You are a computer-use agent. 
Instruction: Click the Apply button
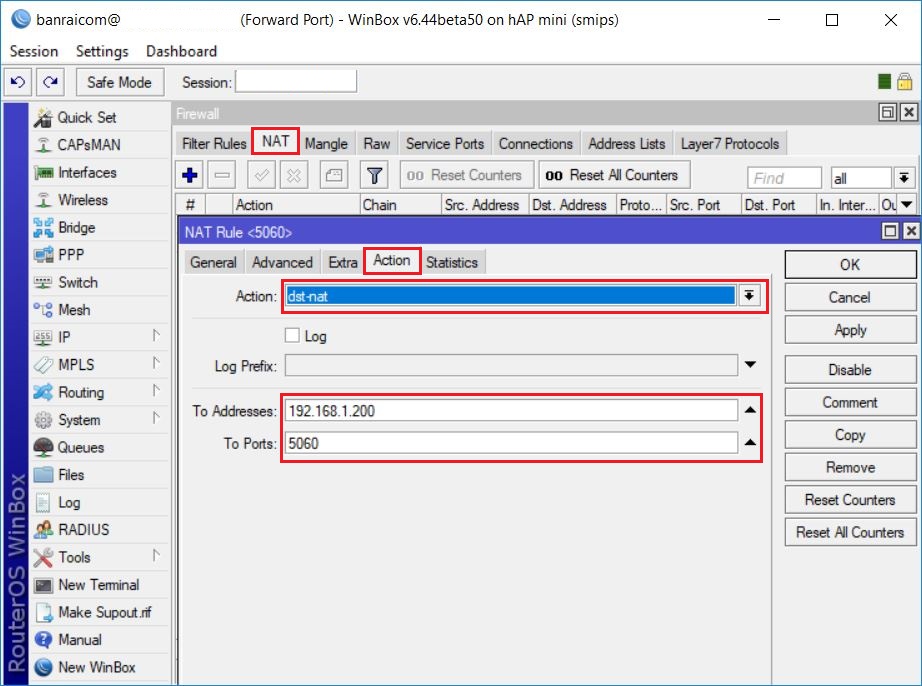point(849,329)
